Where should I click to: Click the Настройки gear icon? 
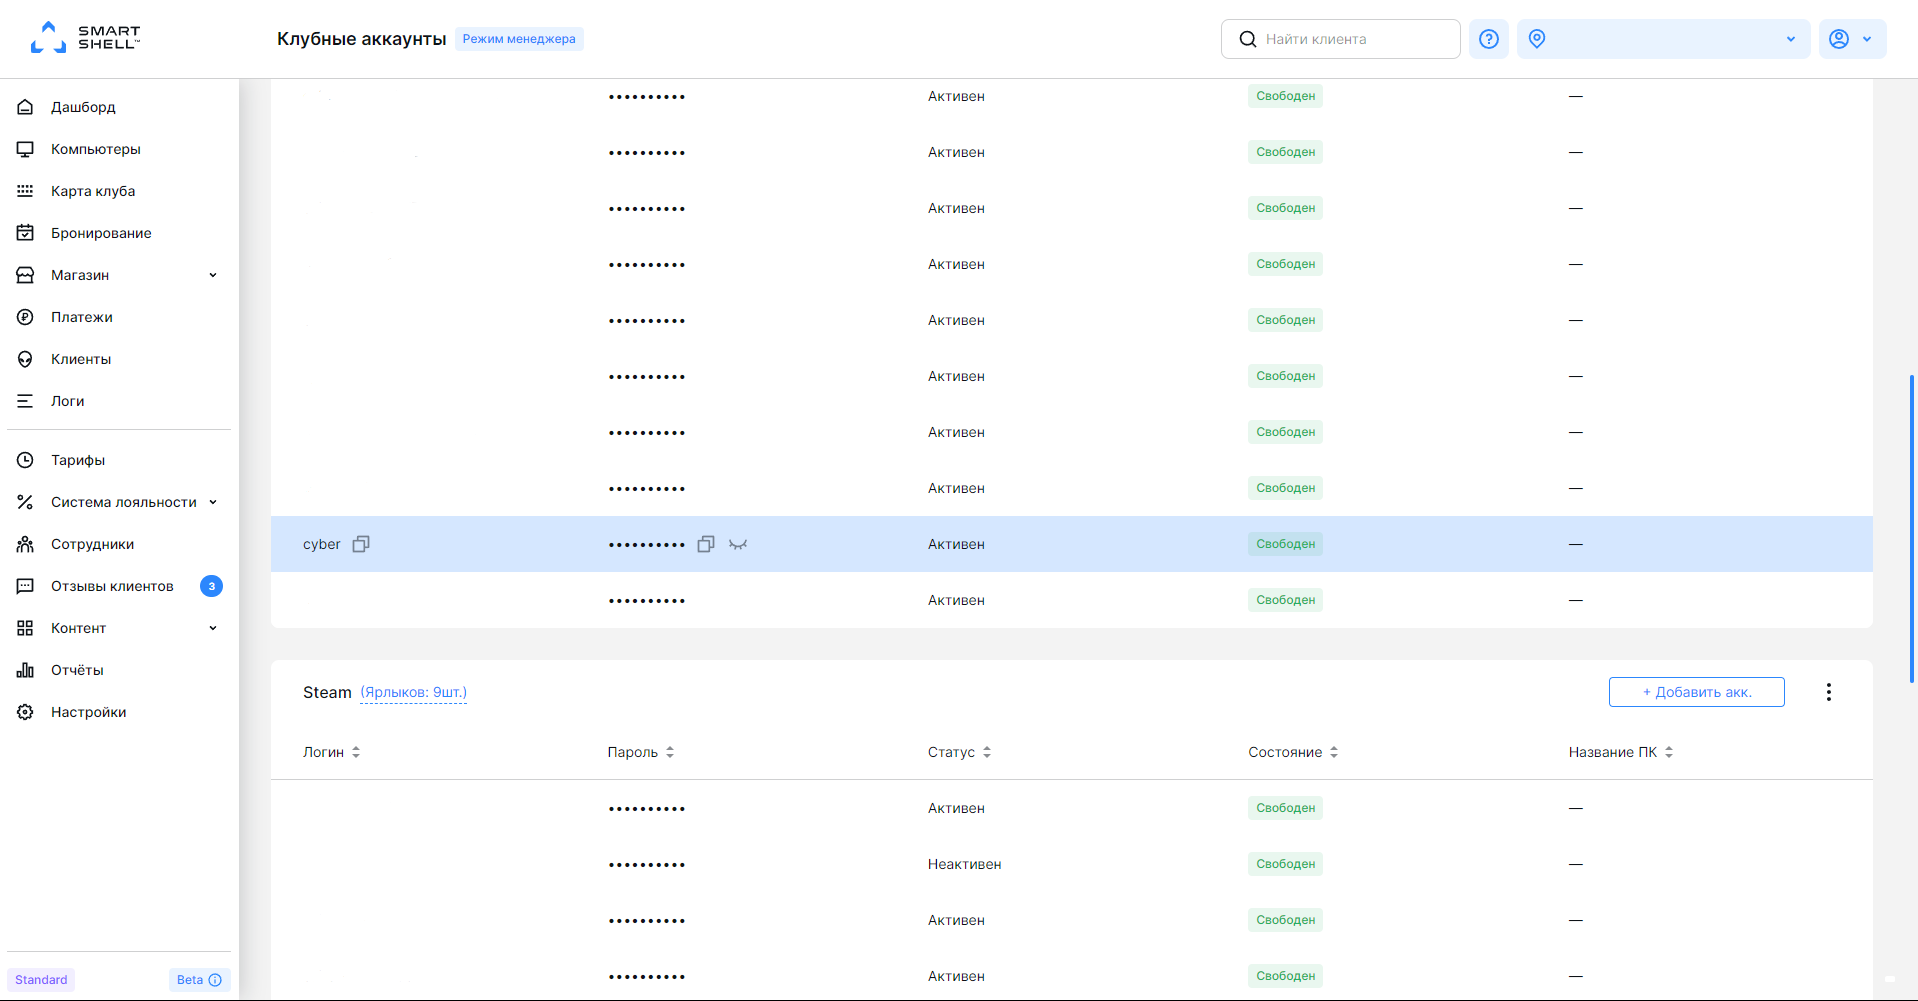coord(25,712)
